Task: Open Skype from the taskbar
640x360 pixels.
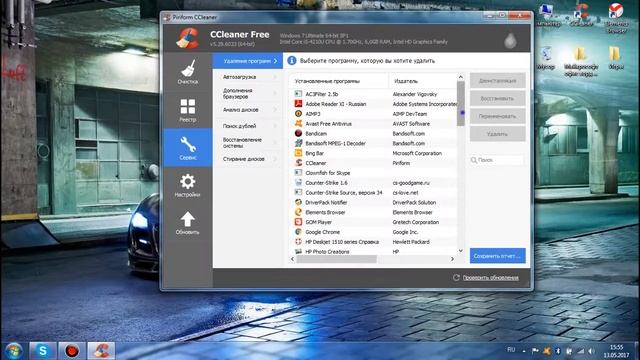Action: (43, 351)
